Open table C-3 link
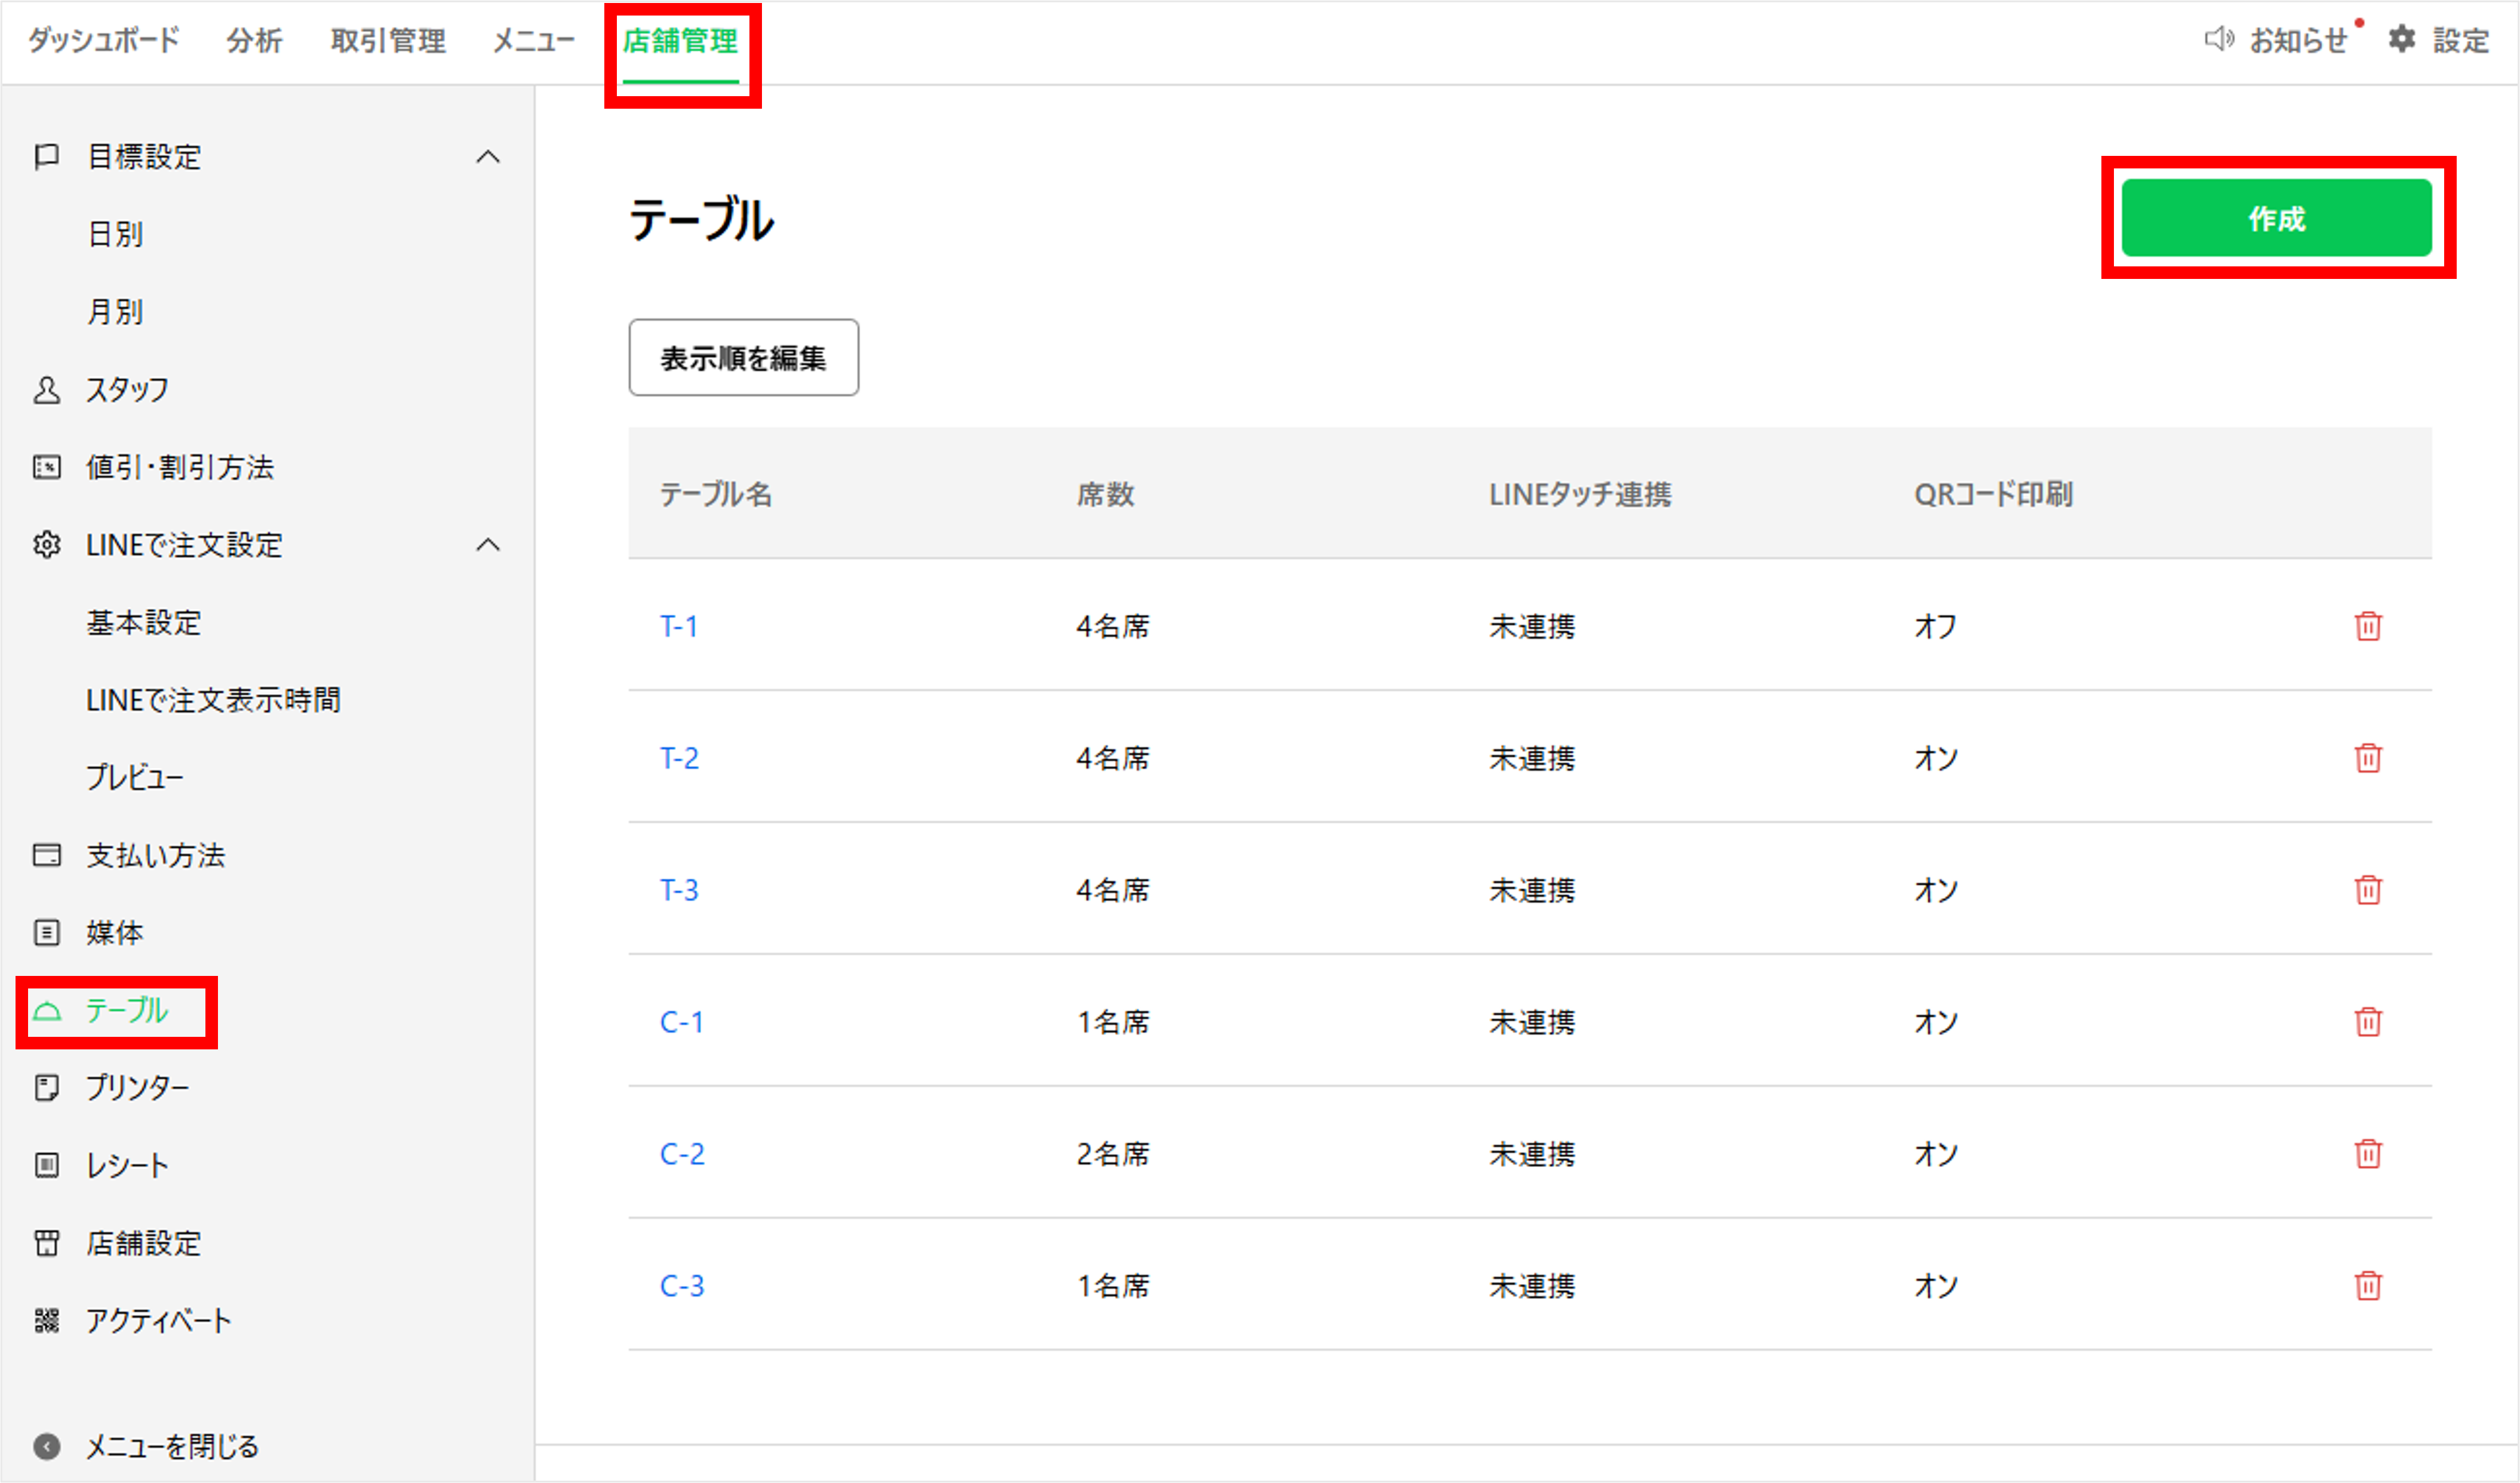The height and width of the screenshot is (1483, 2520). point(682,1286)
